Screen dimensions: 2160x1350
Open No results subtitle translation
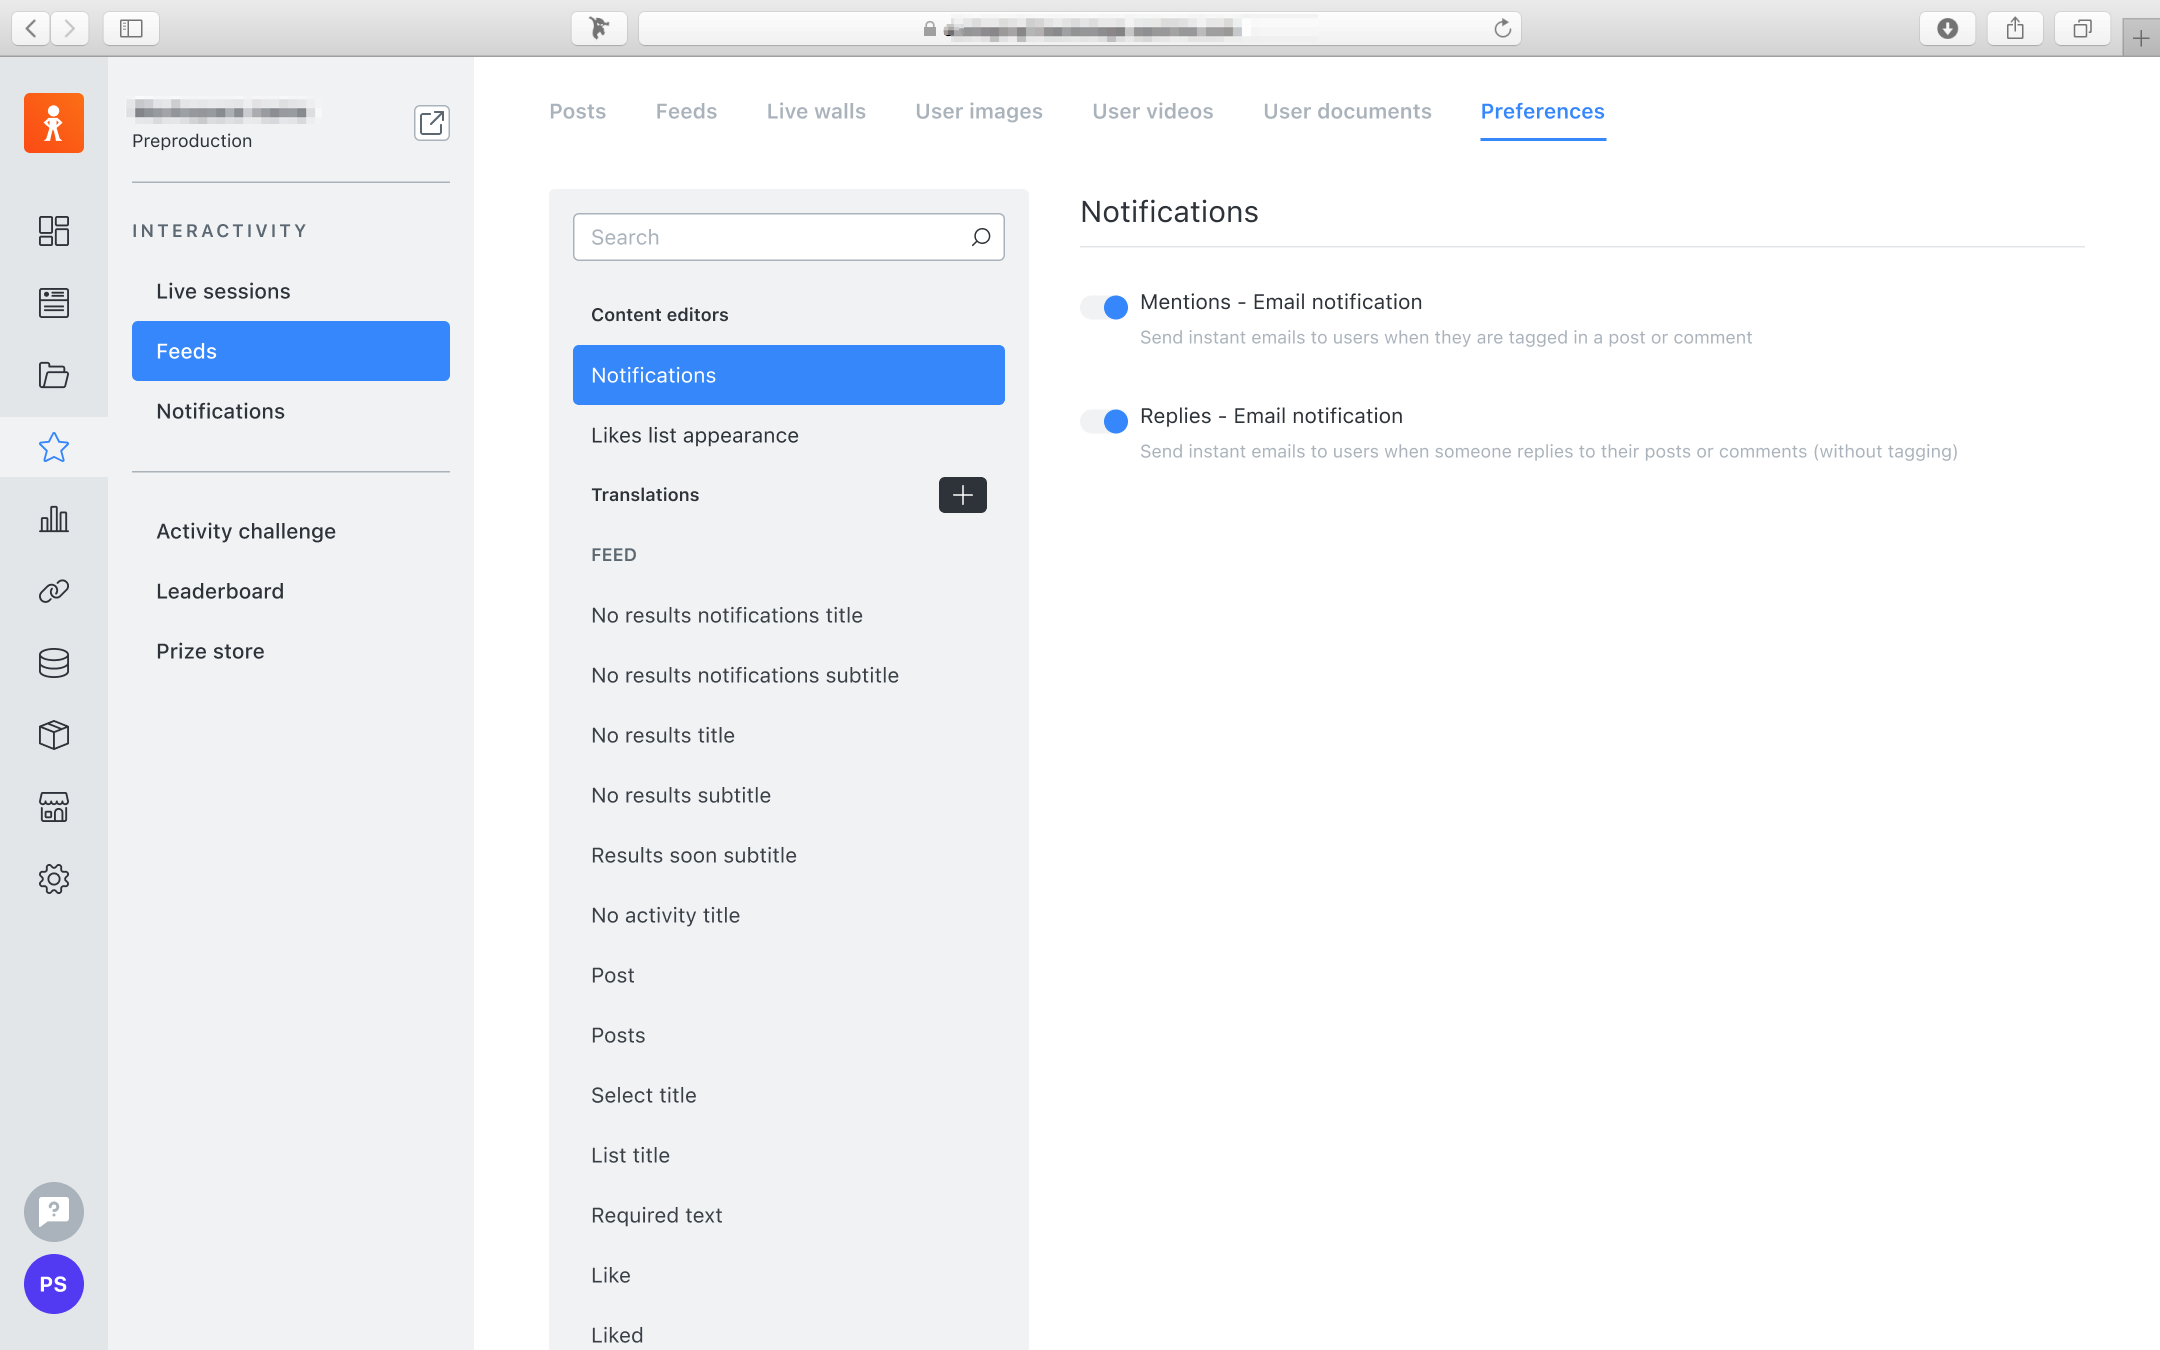(789, 795)
